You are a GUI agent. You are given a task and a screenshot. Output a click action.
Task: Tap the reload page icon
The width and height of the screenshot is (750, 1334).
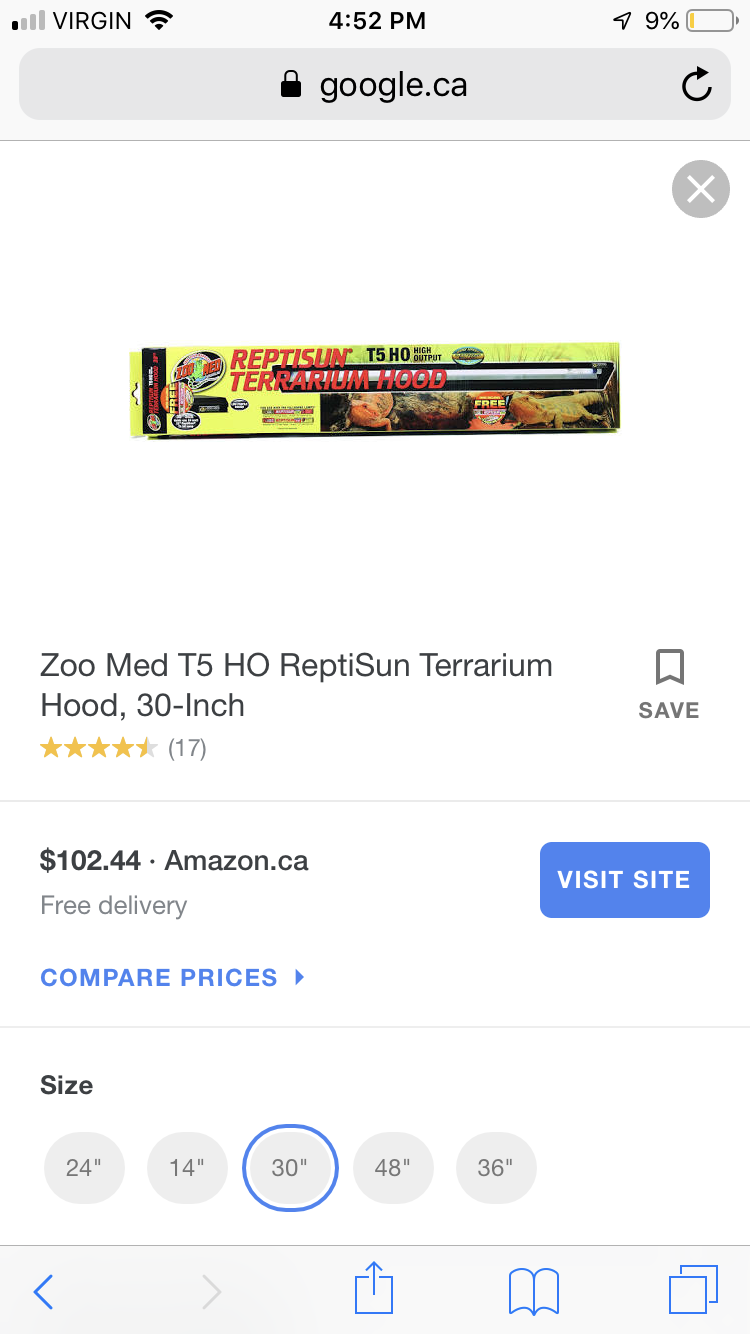point(696,85)
